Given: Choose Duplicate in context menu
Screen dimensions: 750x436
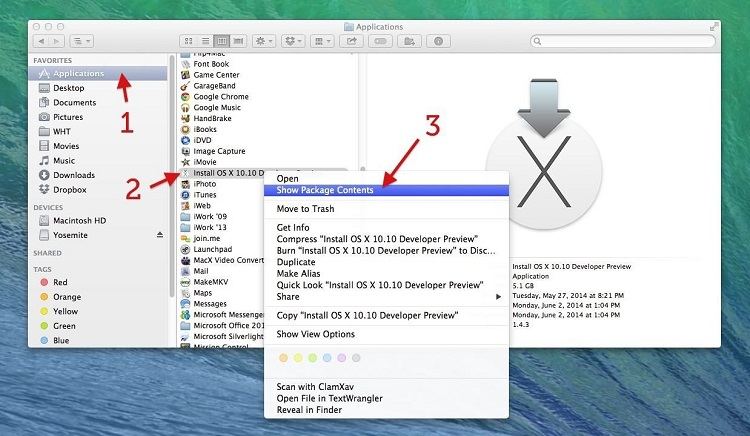Looking at the screenshot, I should click(386, 262).
